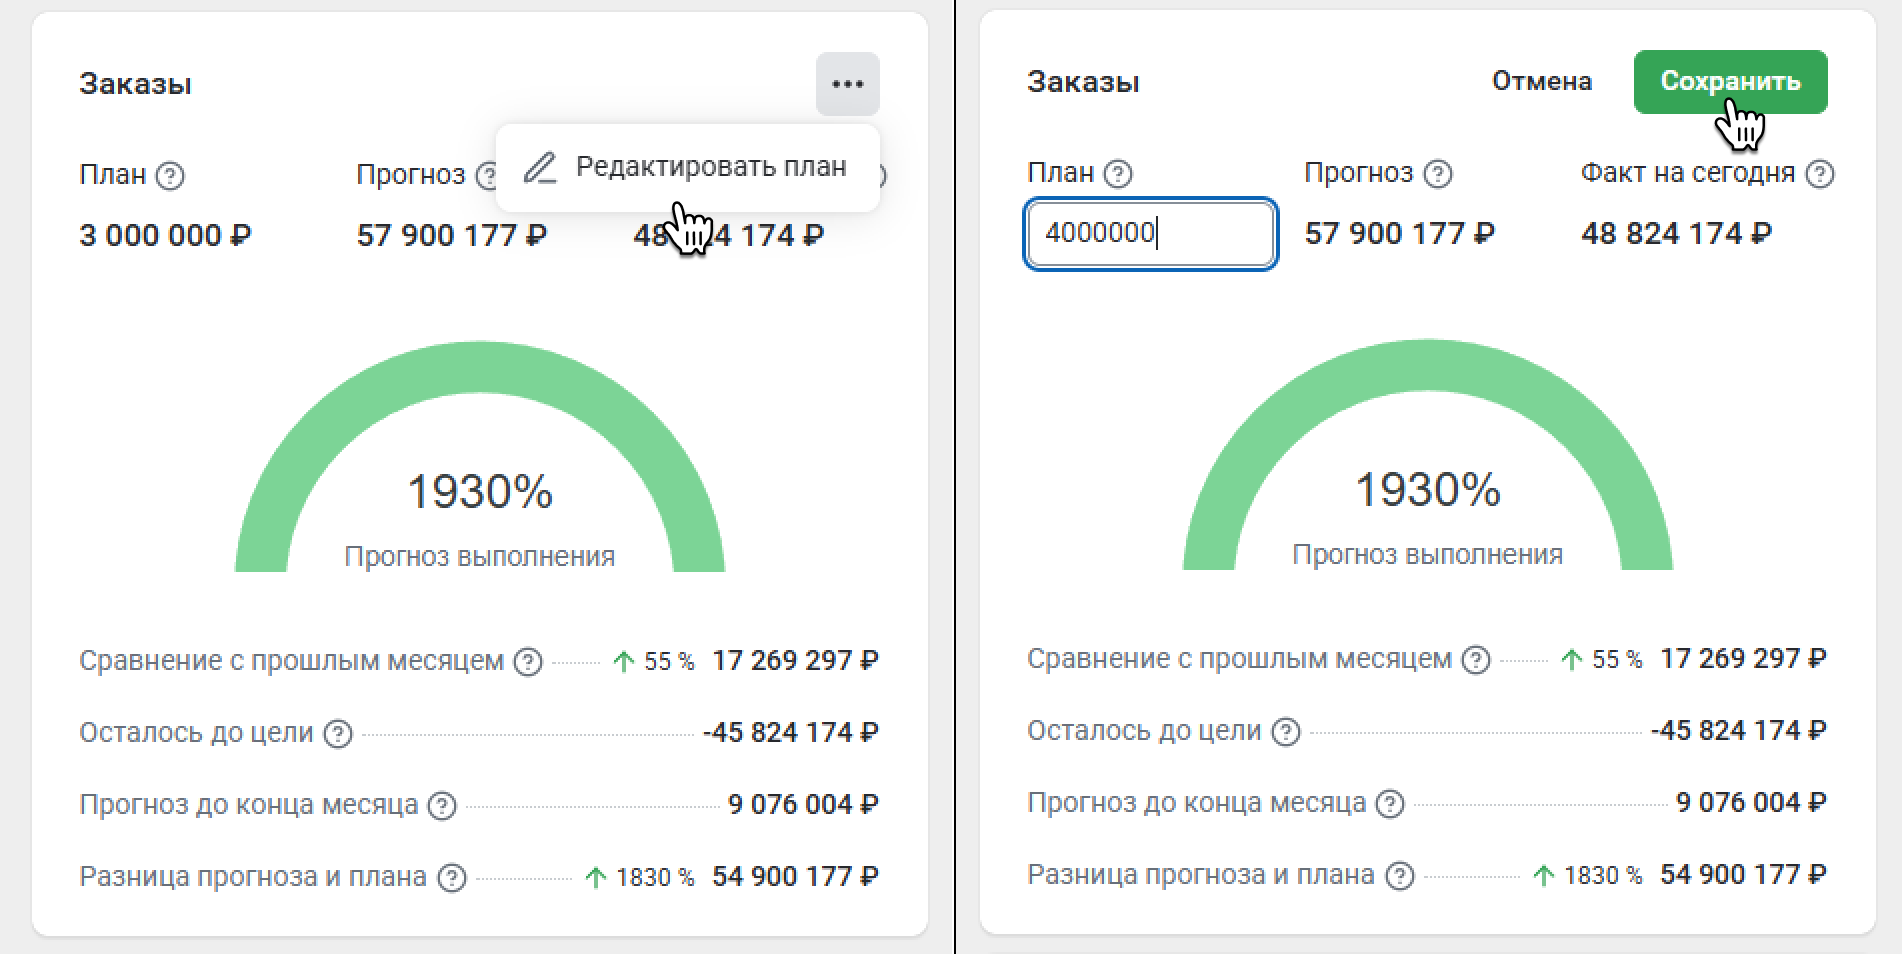Viewport: 1902px width, 954px height.
Task: Click help icon next to Факт на сегодня
Action: [x=1820, y=174]
